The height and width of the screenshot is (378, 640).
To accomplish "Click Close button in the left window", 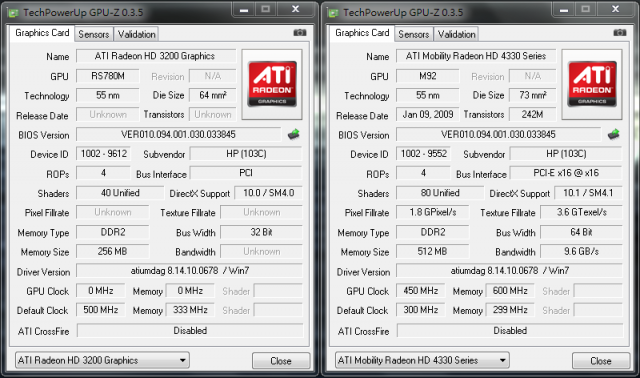I will 281,361.
